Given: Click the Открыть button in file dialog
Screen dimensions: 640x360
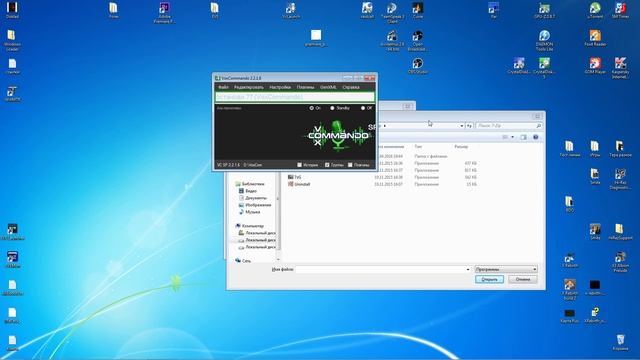Looking at the screenshot, I should click(489, 280).
